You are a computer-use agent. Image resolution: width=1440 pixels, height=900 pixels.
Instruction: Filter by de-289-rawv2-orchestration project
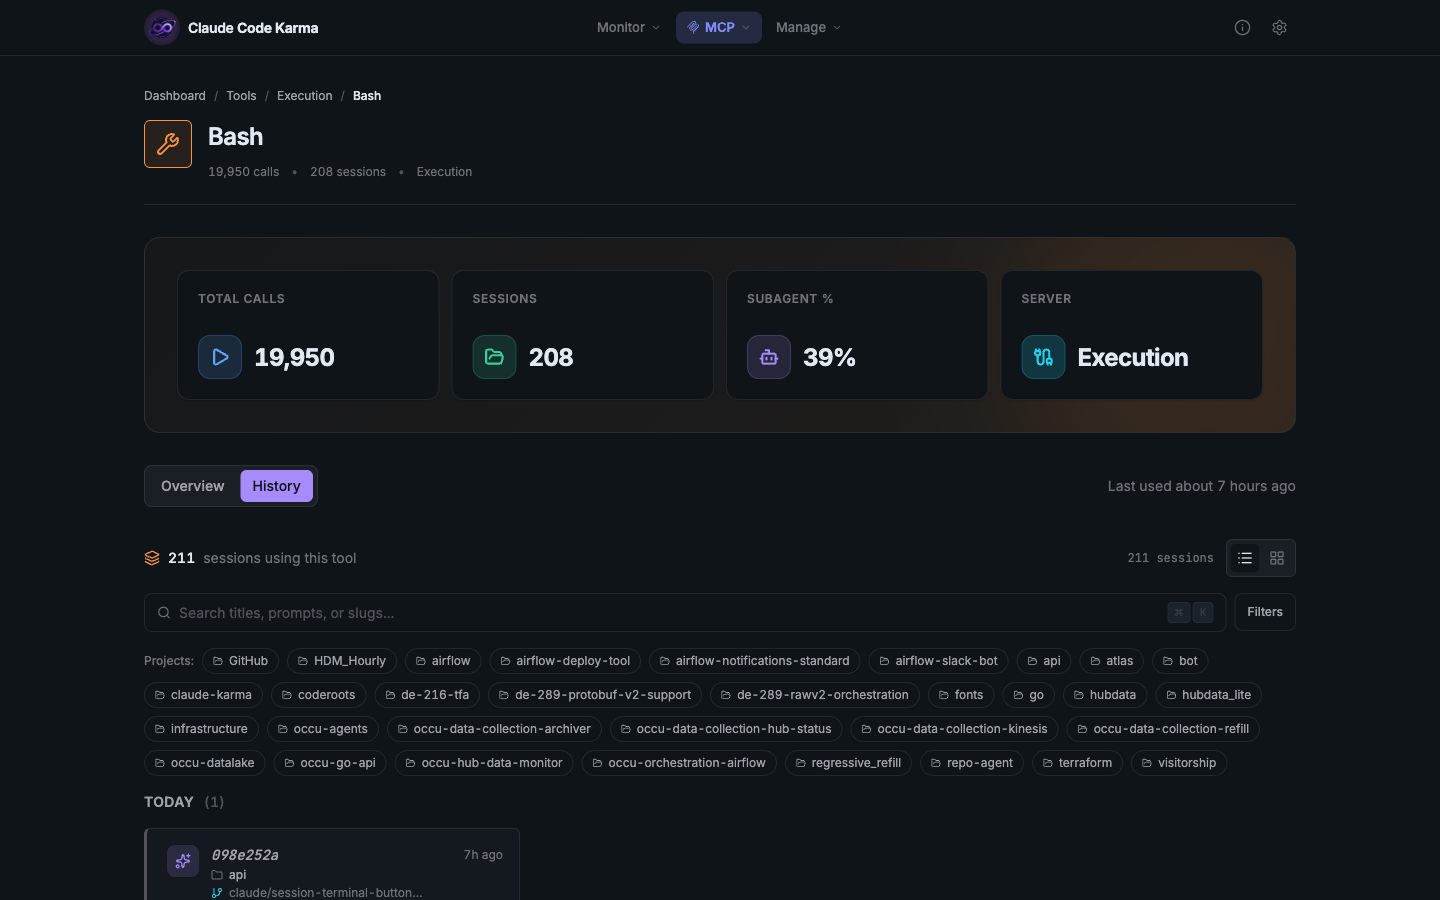click(815, 695)
